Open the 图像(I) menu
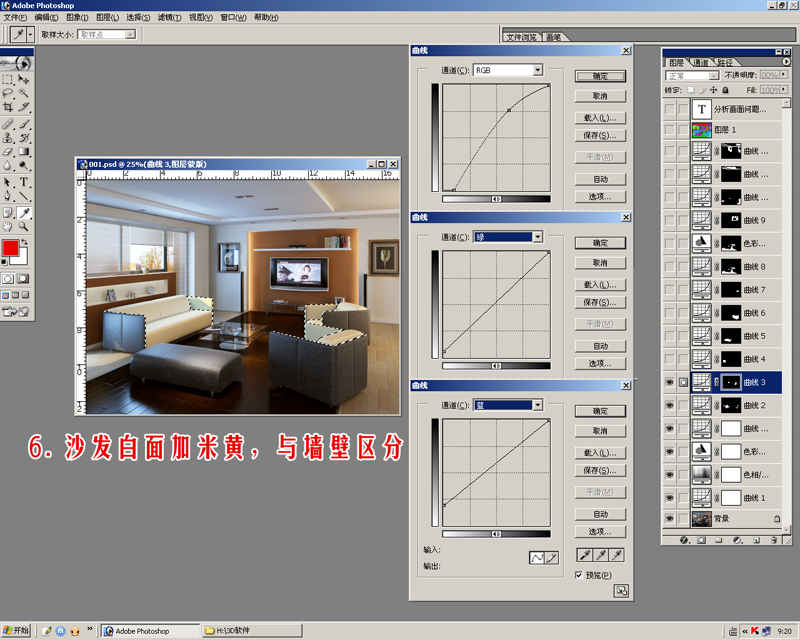800x640 pixels. 77,17
